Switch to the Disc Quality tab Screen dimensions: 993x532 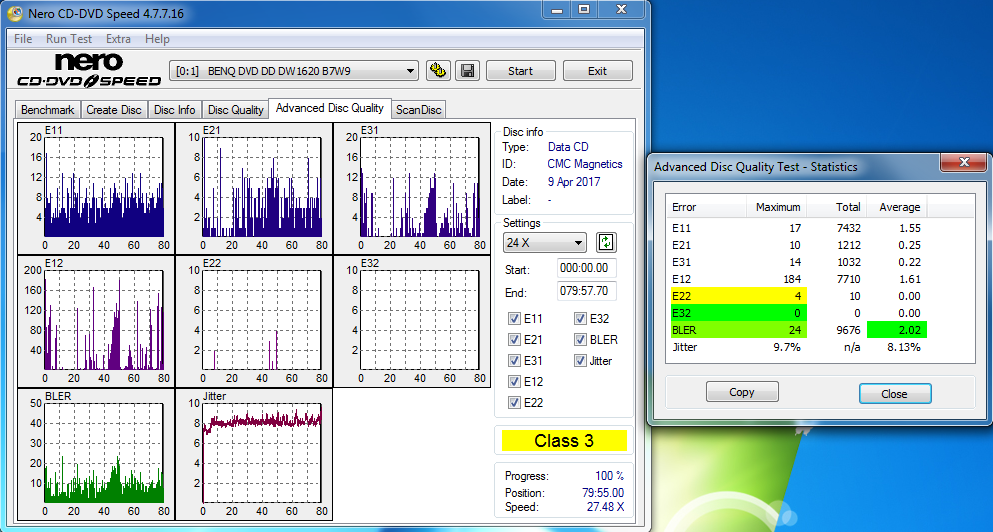coord(236,110)
